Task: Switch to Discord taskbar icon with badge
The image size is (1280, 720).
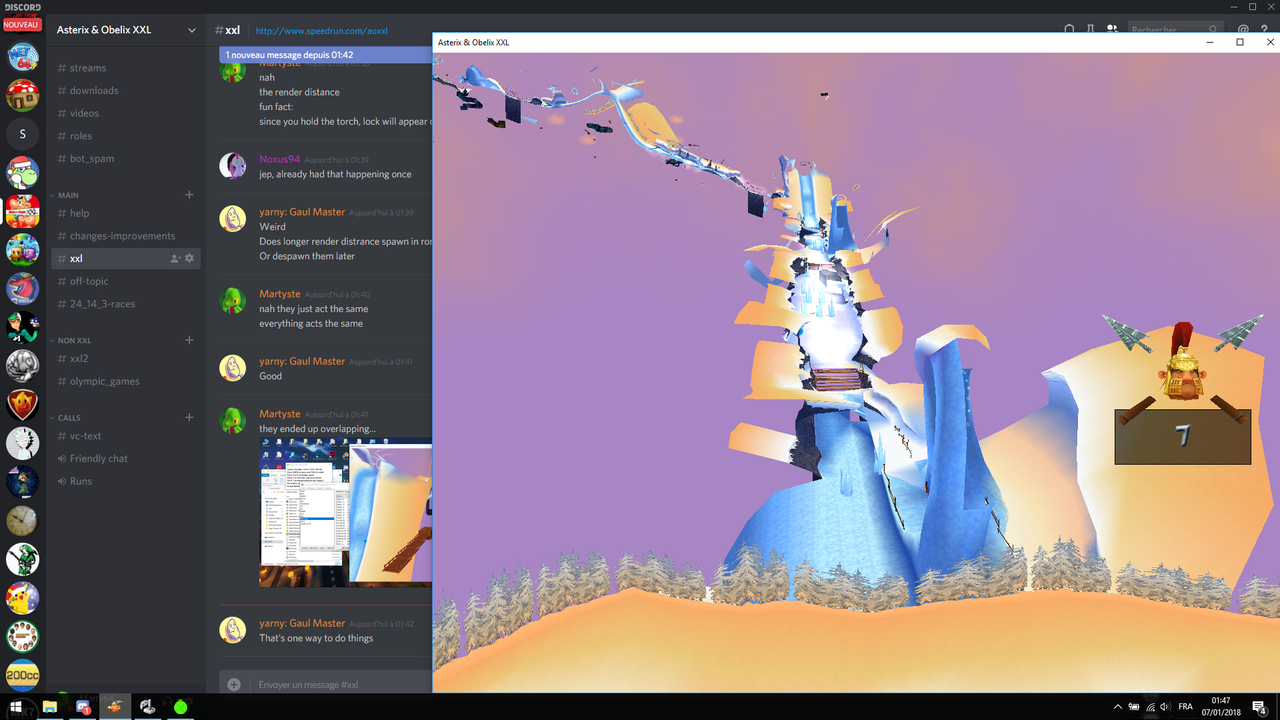Action: pos(82,707)
